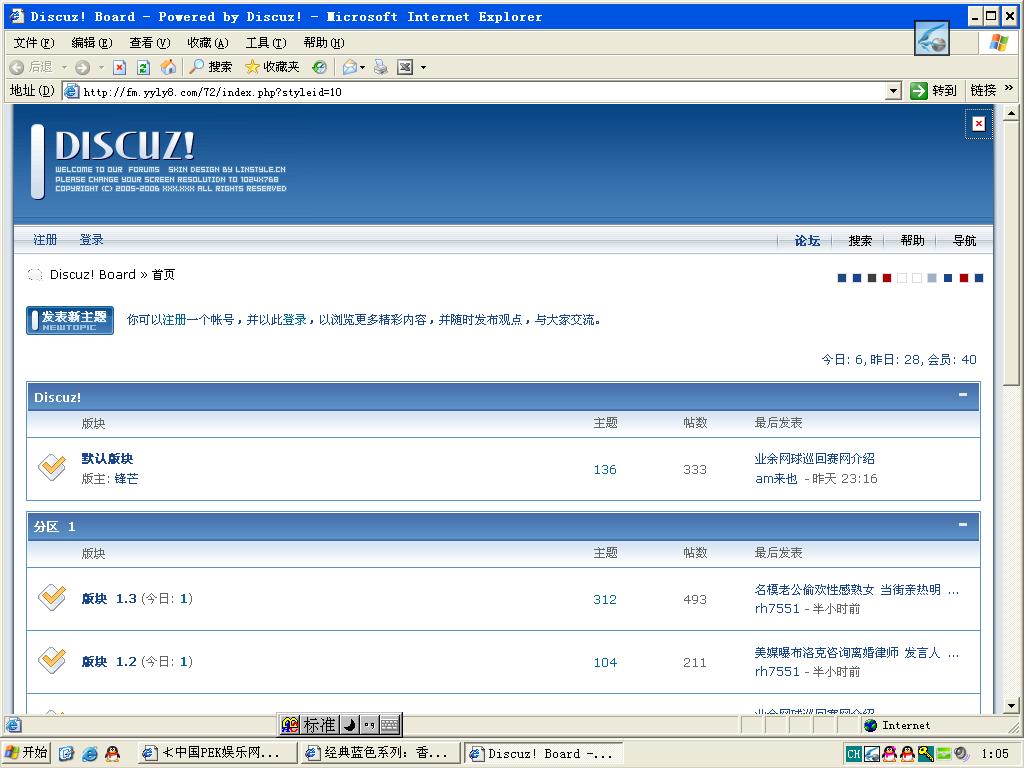Expand the 链接 links bar chevron
This screenshot has height=768, width=1024.
[x=1009, y=88]
